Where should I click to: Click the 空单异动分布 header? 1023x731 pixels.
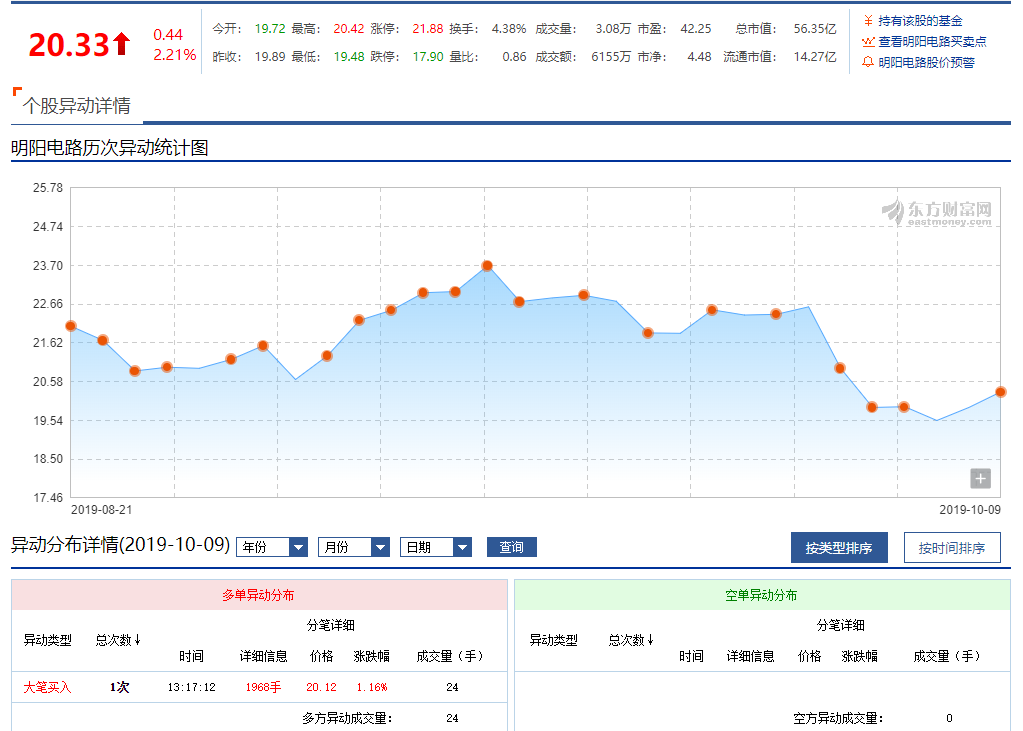(761, 595)
